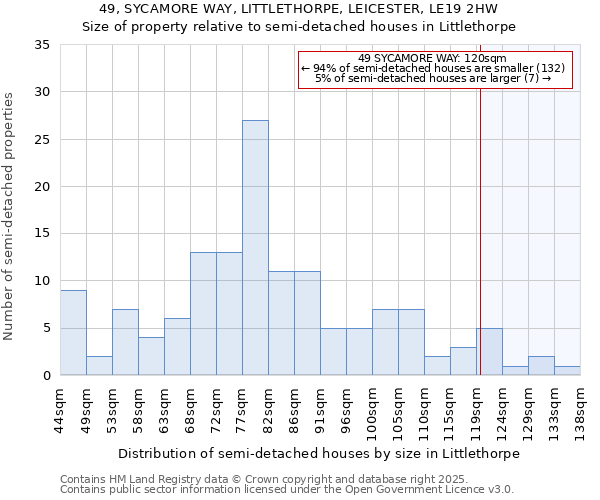Image resolution: width=600 pixels, height=500 pixels.
Task: Click the last histogram bar ending at 138sqm
Action: tap(567, 371)
